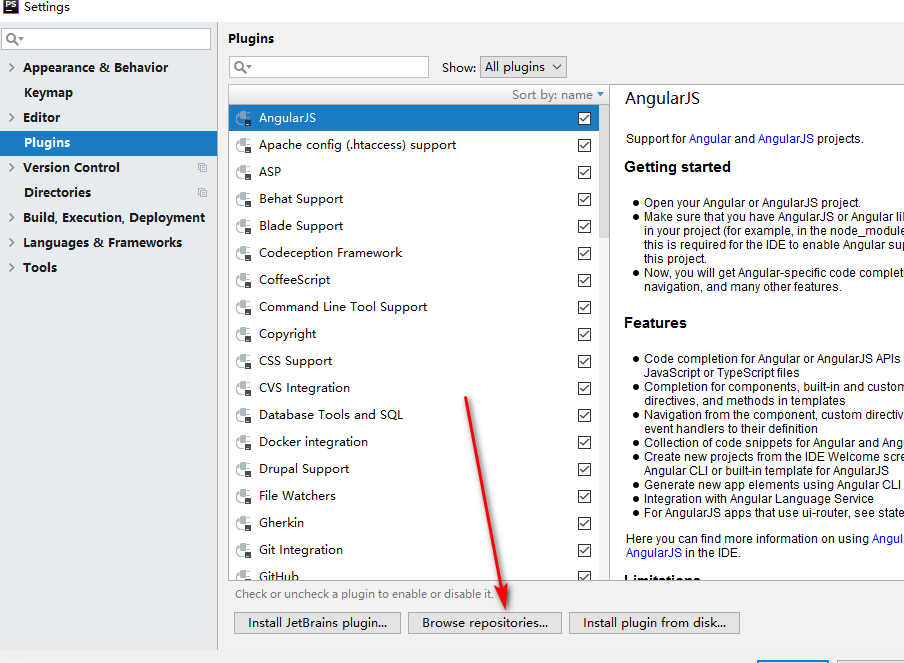Select the File Watchers plugin row
The height and width of the screenshot is (663, 904).
pyautogui.click(x=414, y=496)
